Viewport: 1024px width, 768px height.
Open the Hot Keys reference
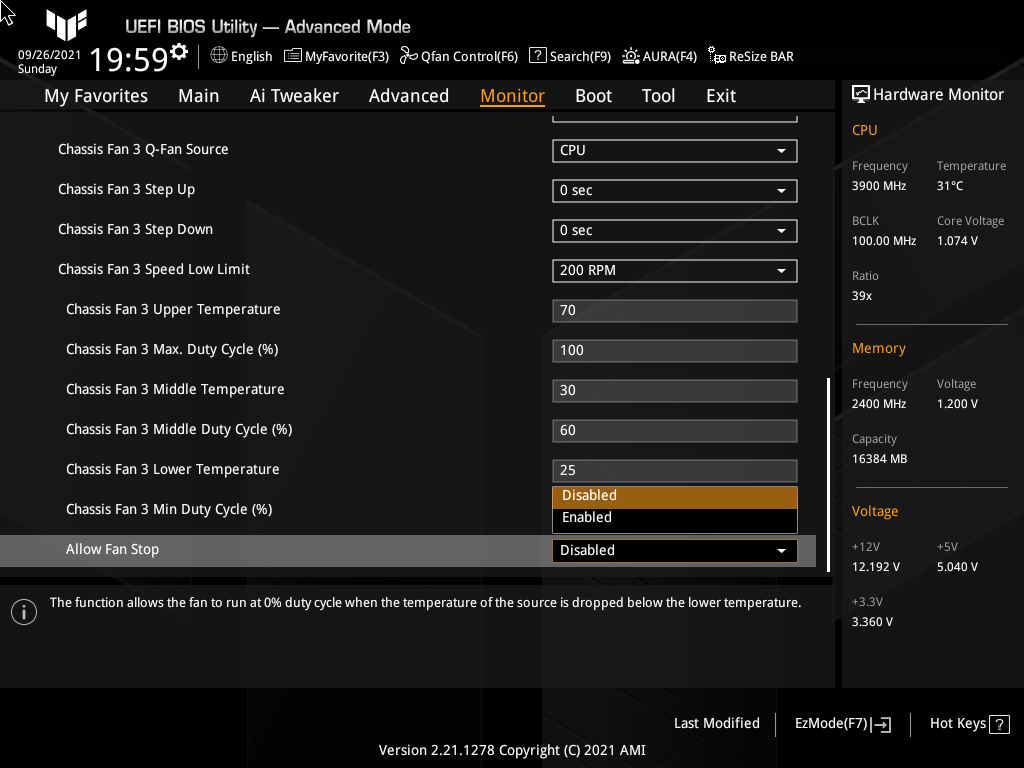tap(968, 723)
